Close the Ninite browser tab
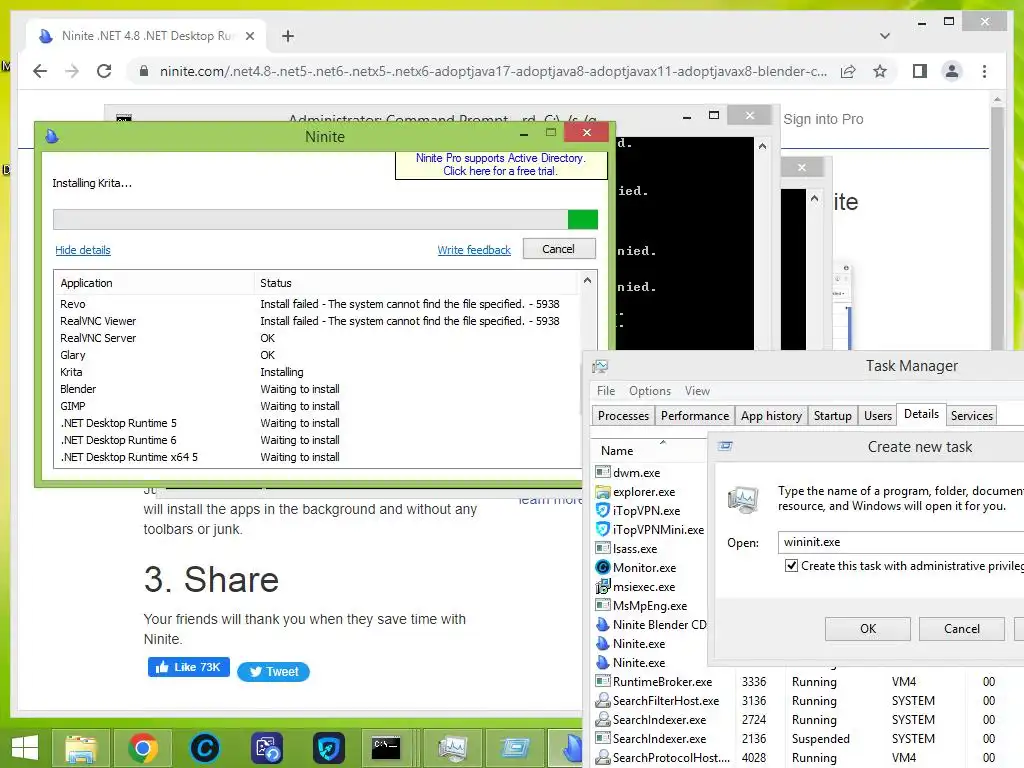The height and width of the screenshot is (768, 1024). click(x=249, y=36)
